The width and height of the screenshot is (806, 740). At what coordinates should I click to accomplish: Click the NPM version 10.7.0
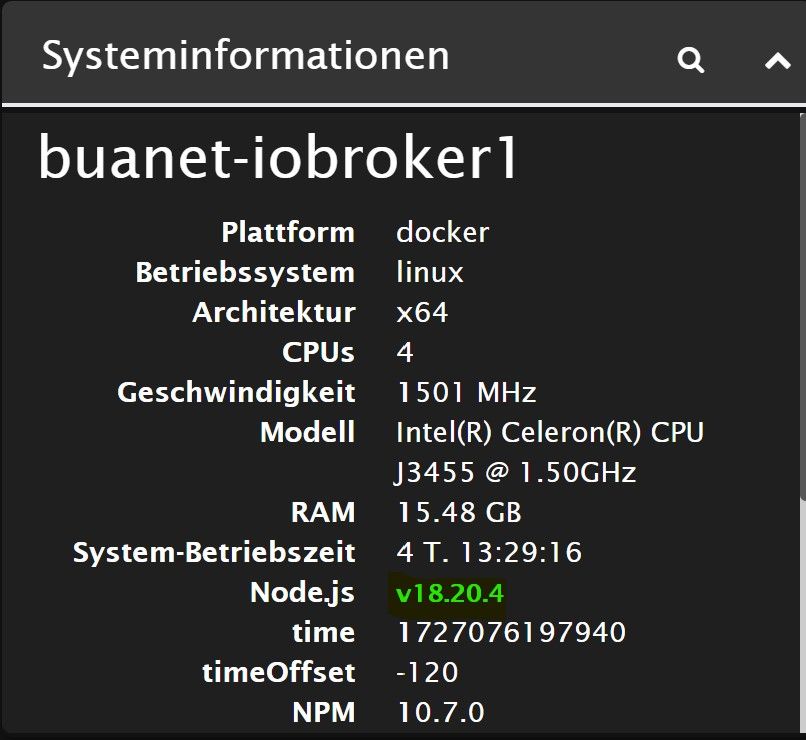[x=440, y=713]
